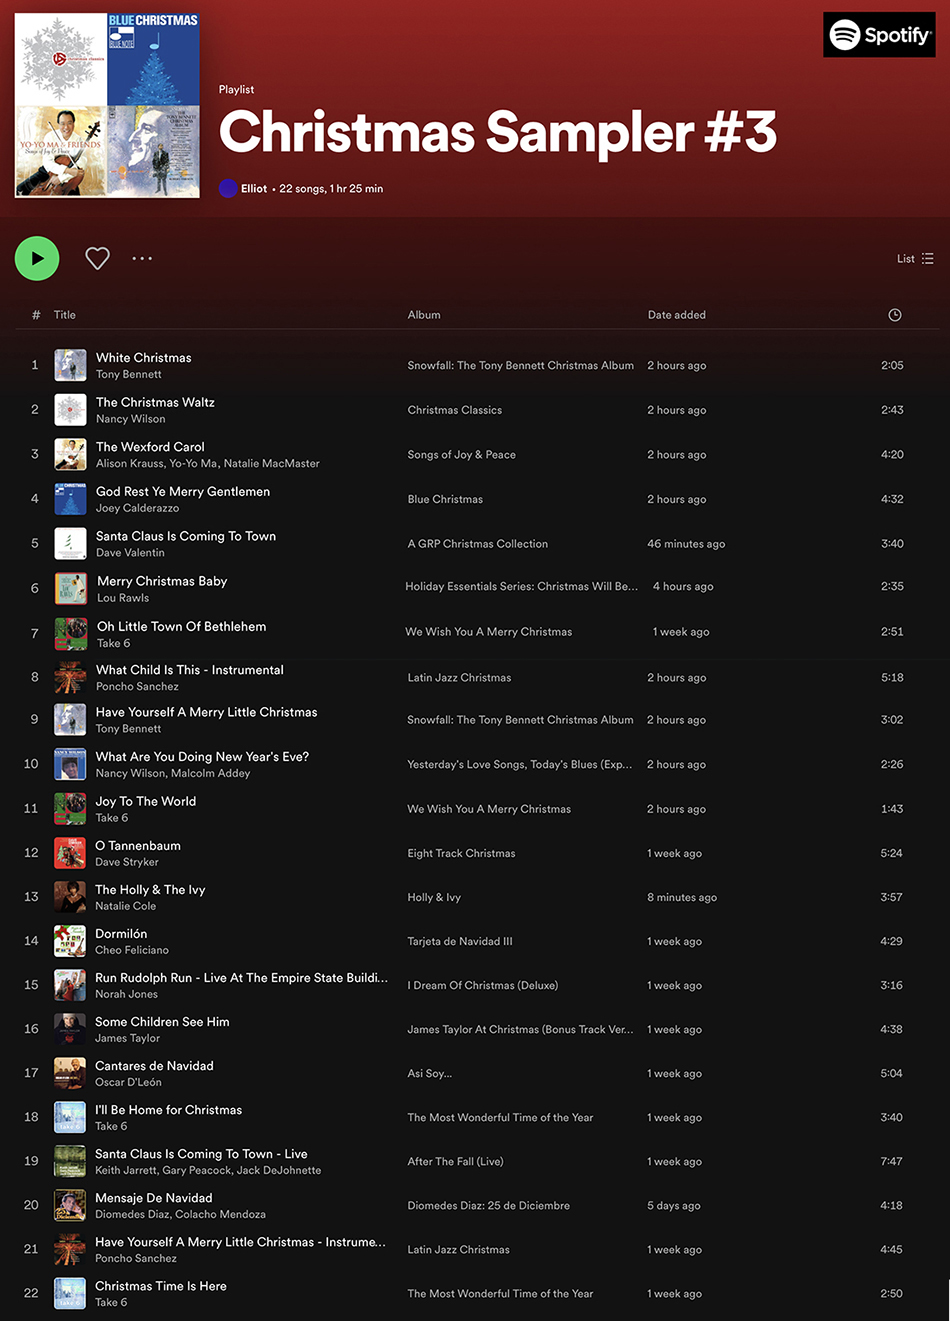Viewport: 950px width, 1321px height.
Task: Click The Wexford Carol album art
Action: point(70,454)
